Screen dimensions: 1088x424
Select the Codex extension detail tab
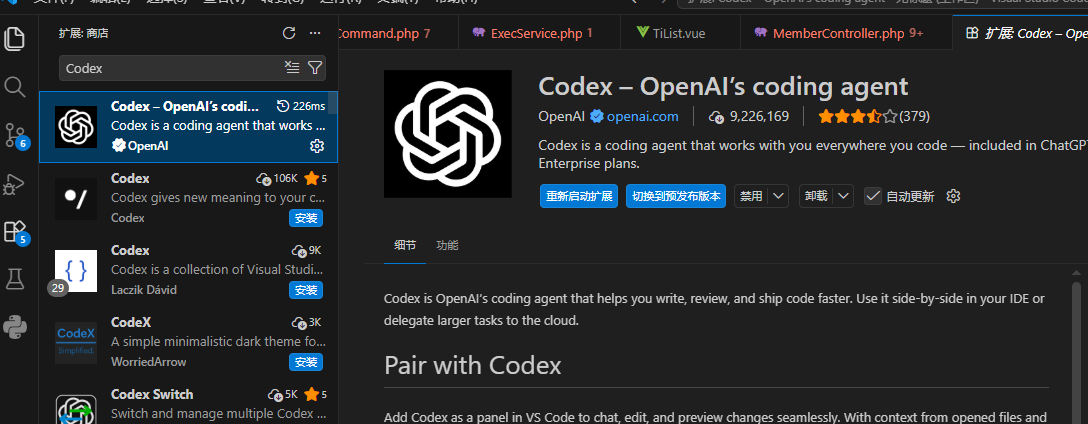click(x=1020, y=33)
